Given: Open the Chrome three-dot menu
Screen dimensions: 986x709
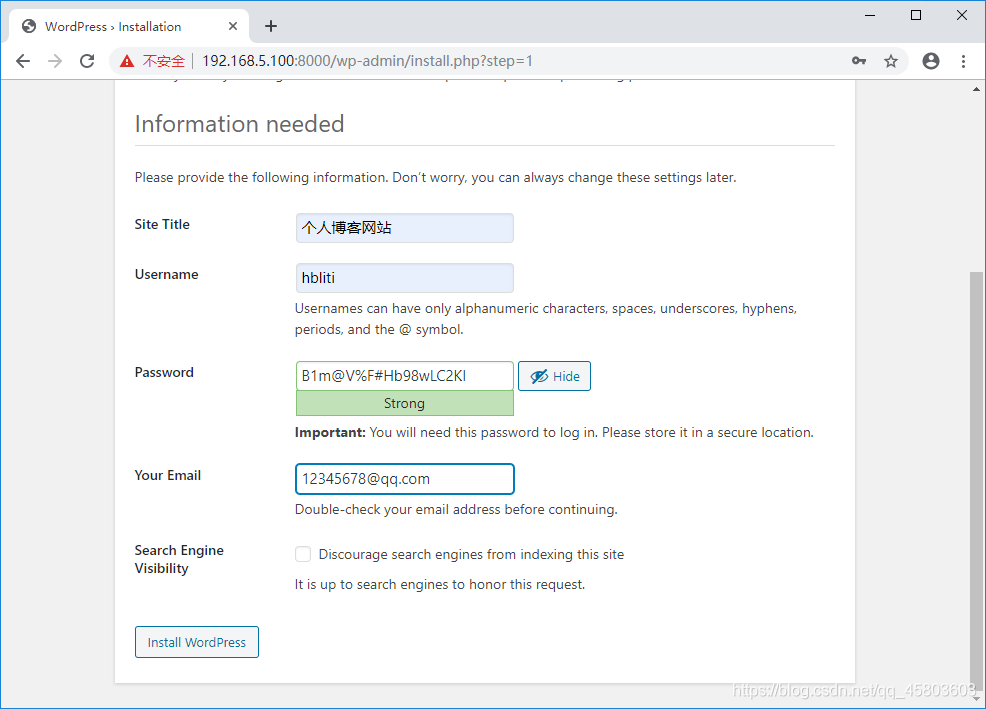Looking at the screenshot, I should click(x=963, y=61).
